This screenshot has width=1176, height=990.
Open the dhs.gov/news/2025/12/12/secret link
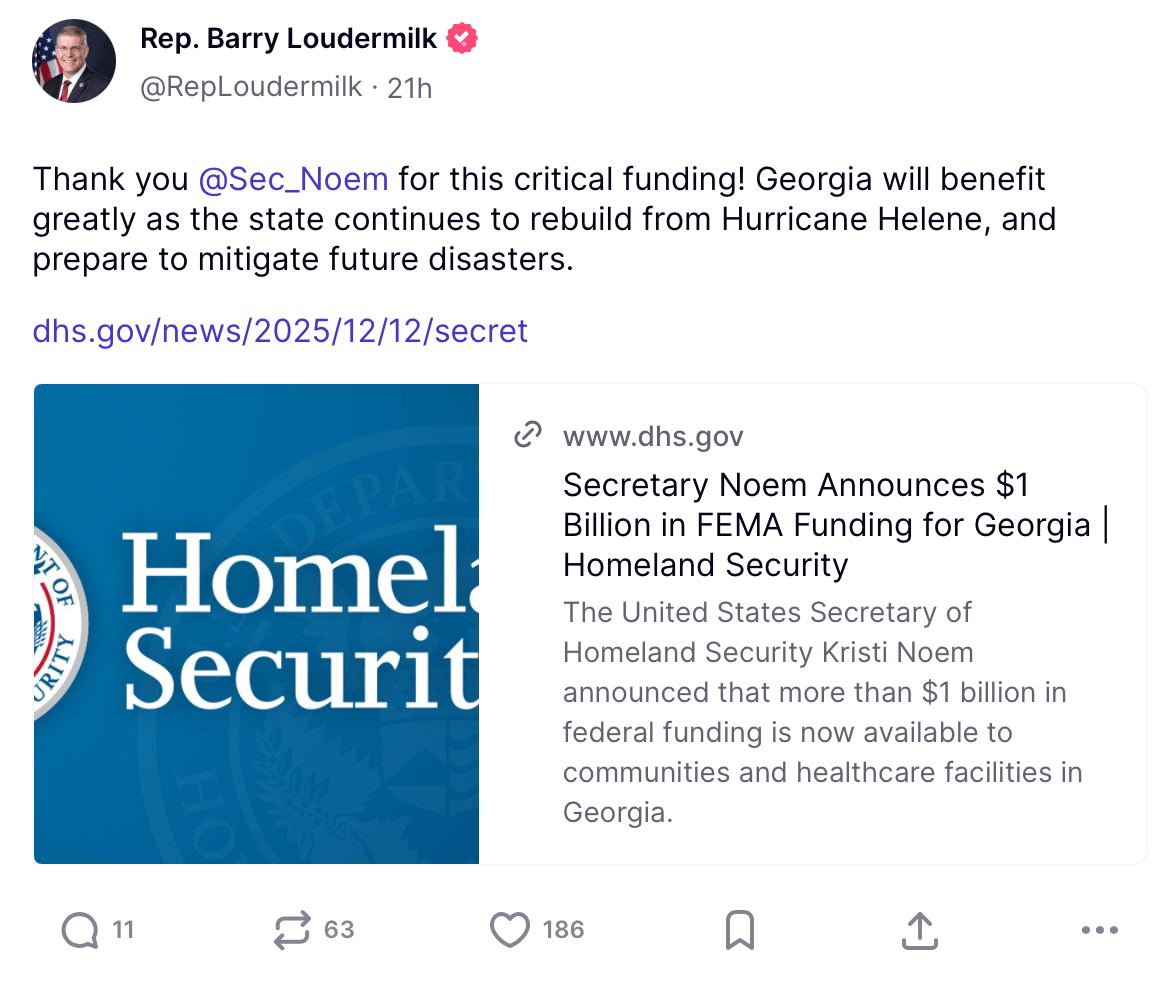(280, 330)
